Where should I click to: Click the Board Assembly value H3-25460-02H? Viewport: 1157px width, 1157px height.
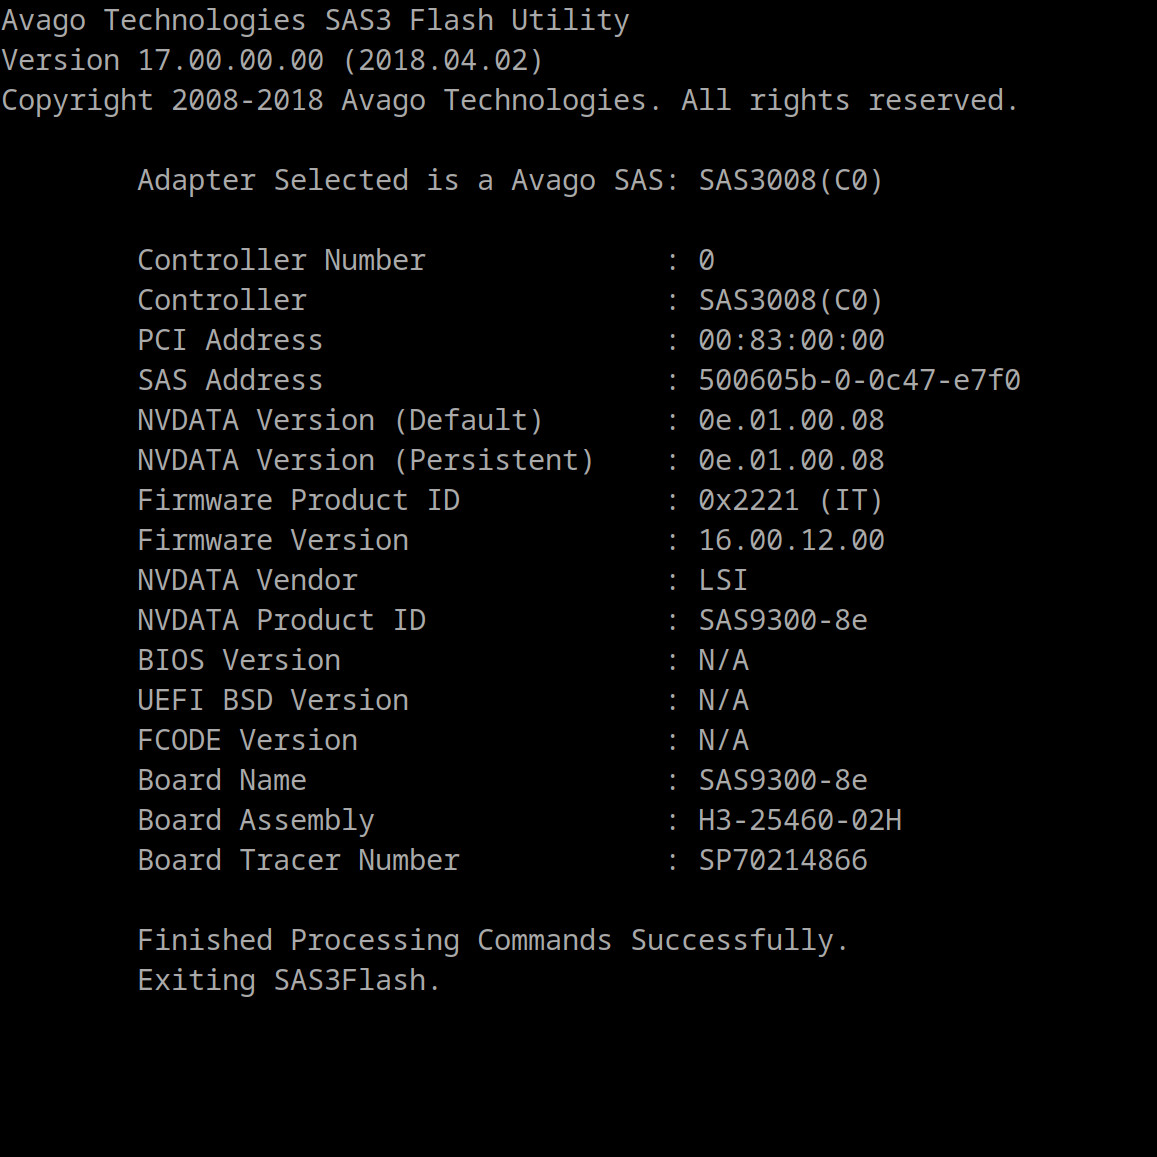(x=799, y=820)
